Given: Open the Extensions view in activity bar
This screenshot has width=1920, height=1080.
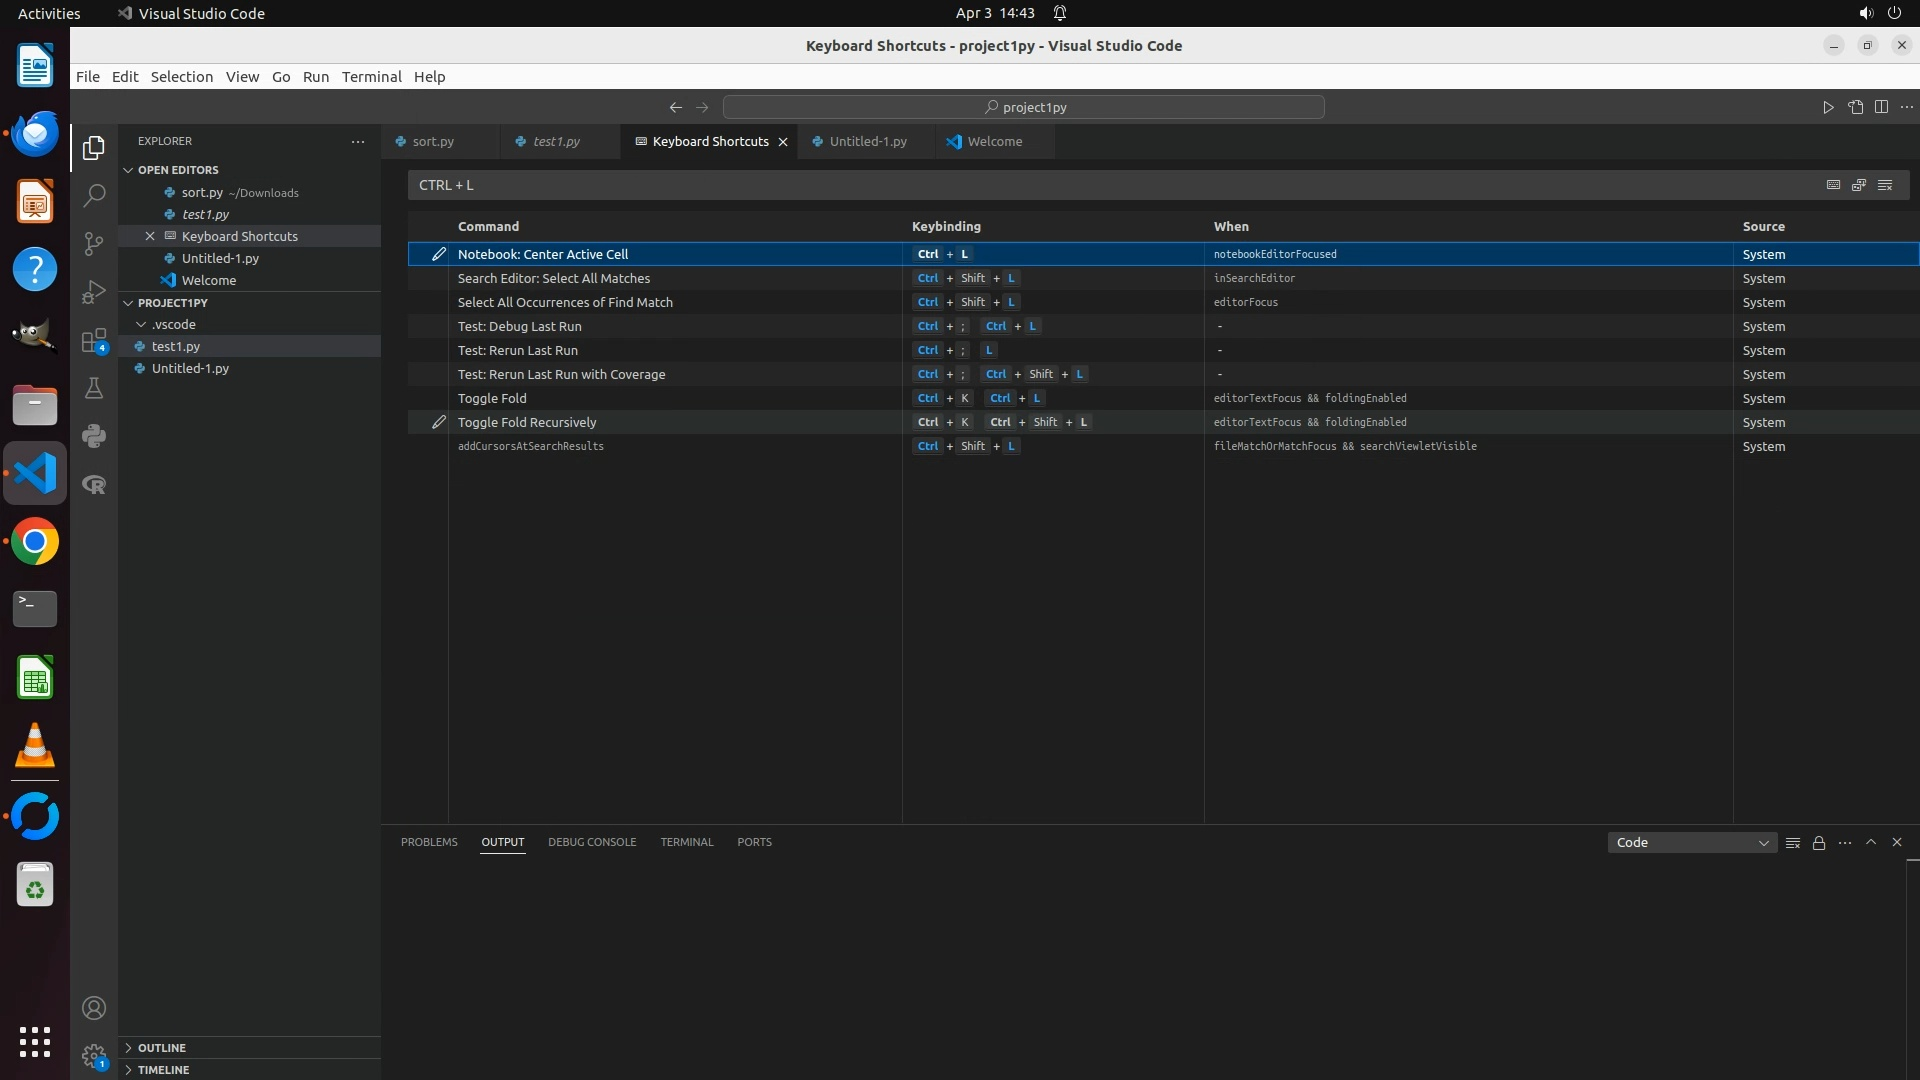Looking at the screenshot, I should point(94,340).
